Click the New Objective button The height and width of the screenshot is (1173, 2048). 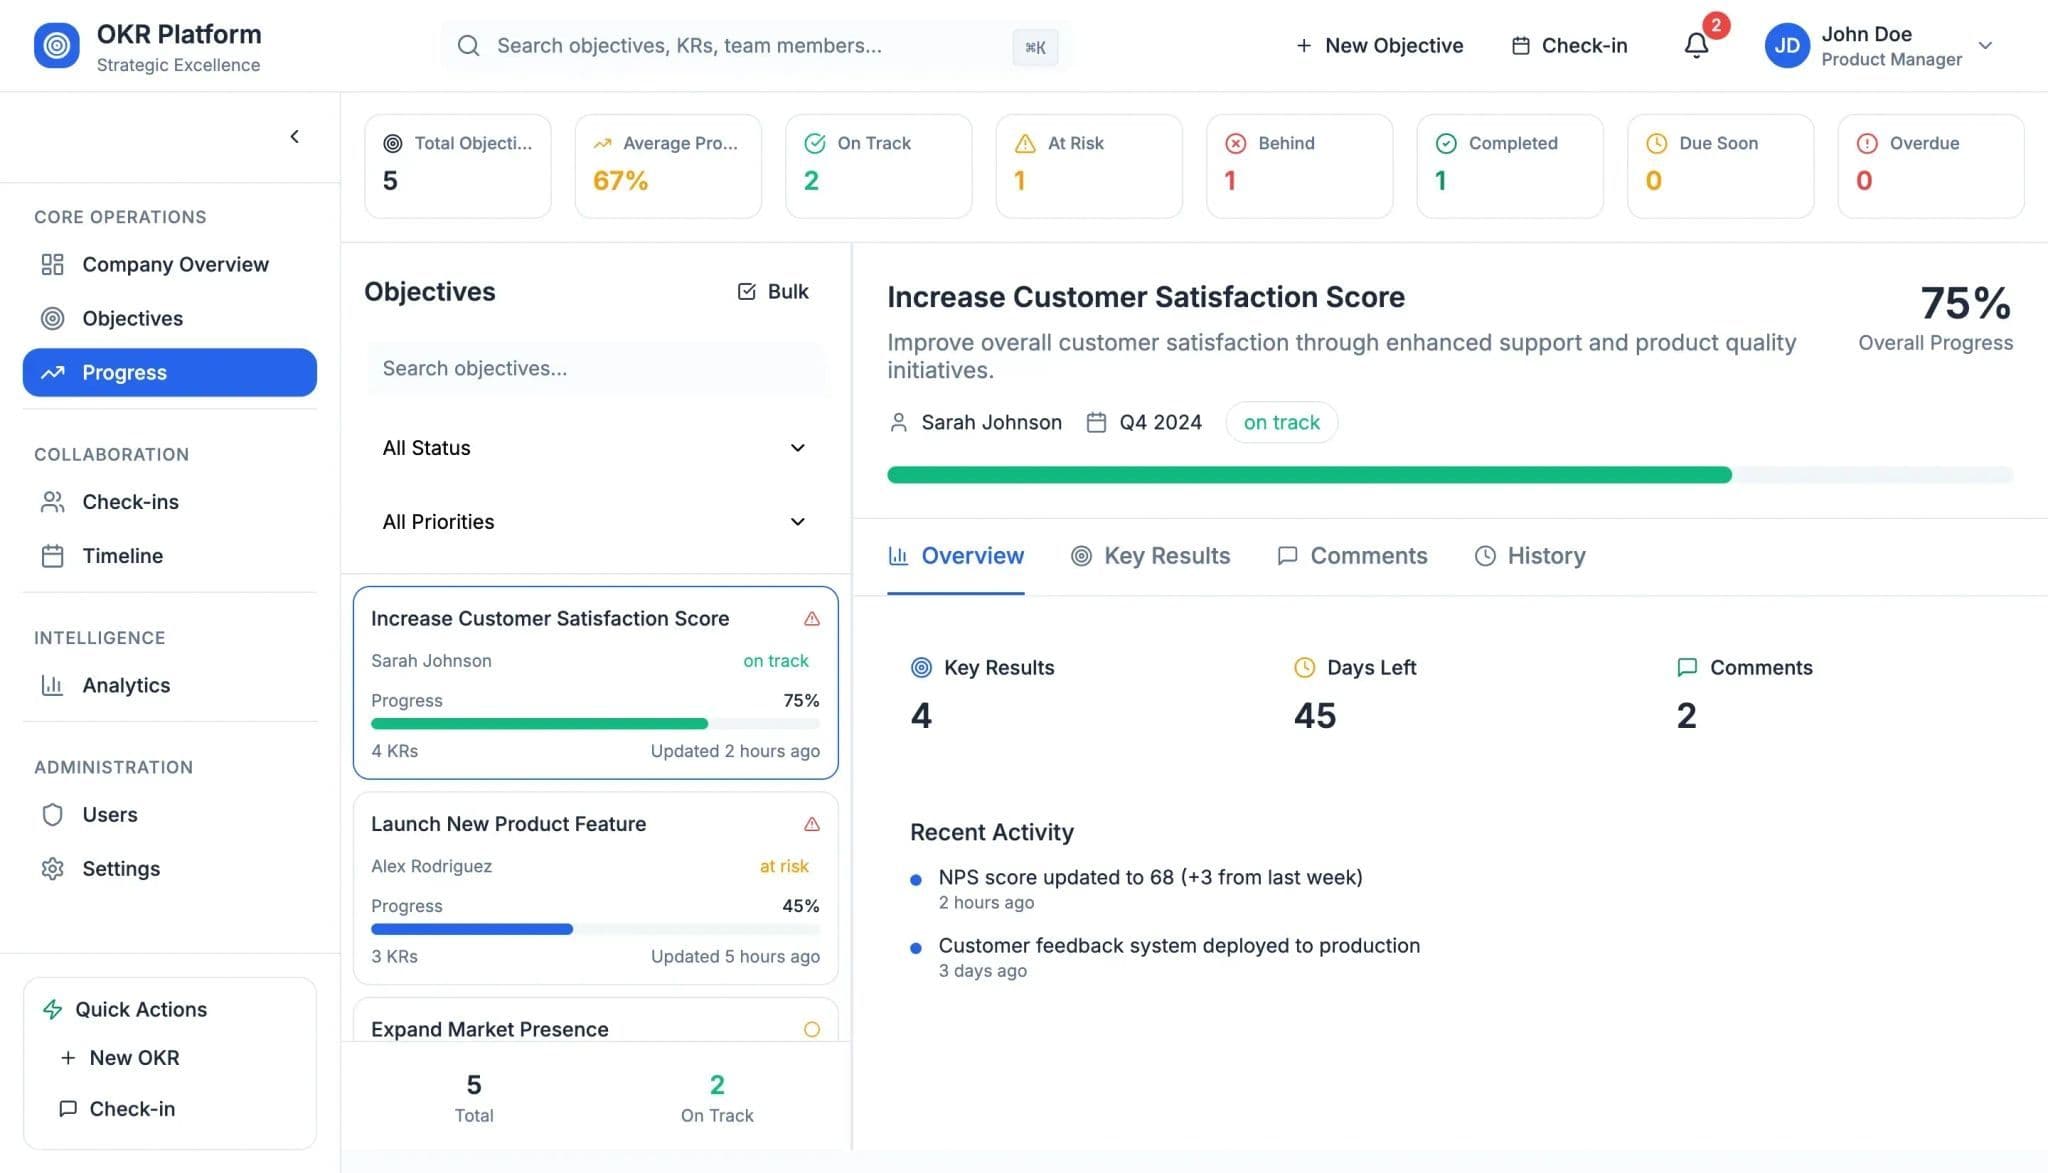[1379, 46]
